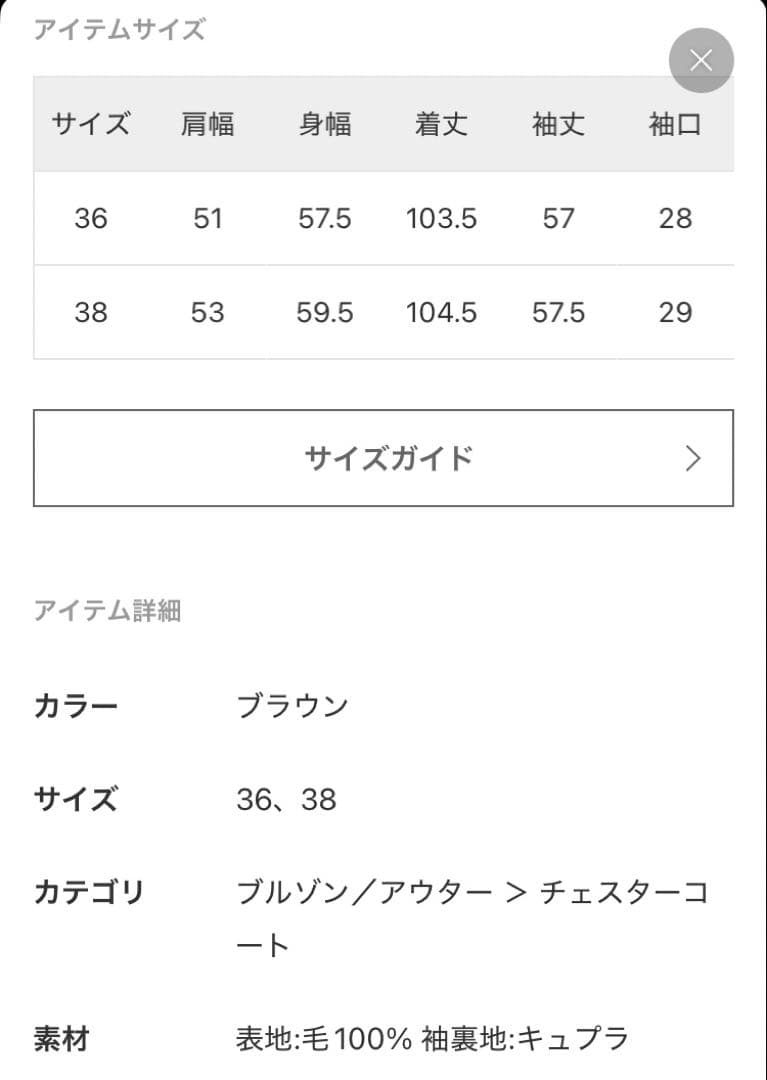Select the 着丈 column header
The width and height of the screenshot is (767, 1080).
coord(442,124)
